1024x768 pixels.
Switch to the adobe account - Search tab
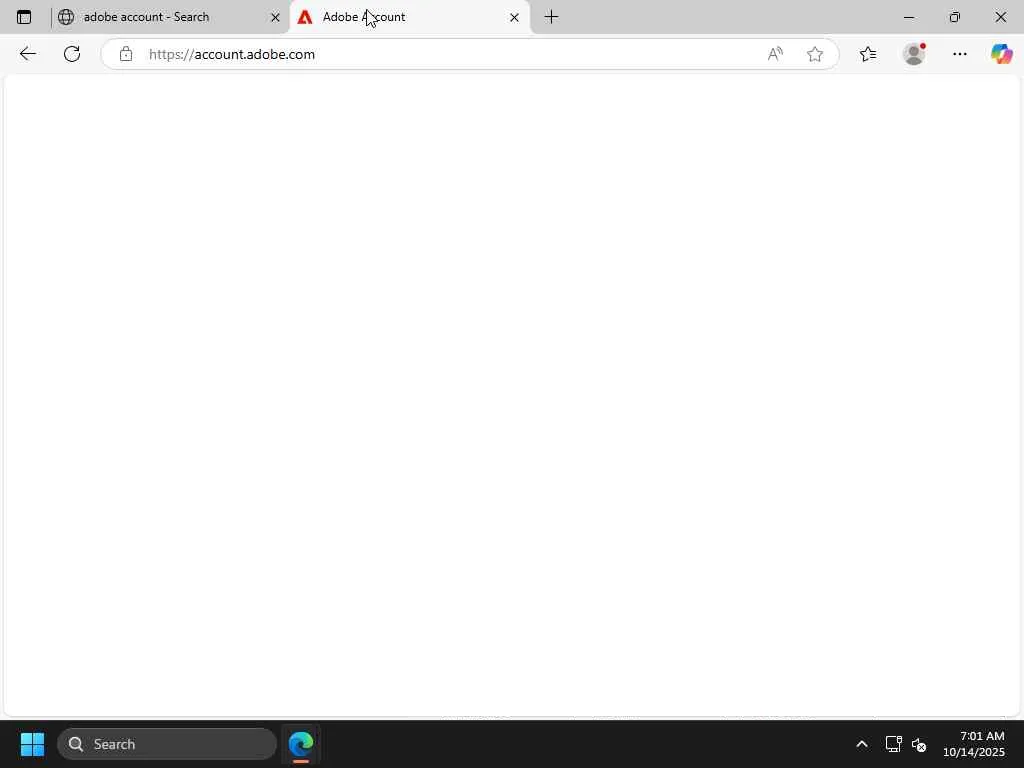170,17
